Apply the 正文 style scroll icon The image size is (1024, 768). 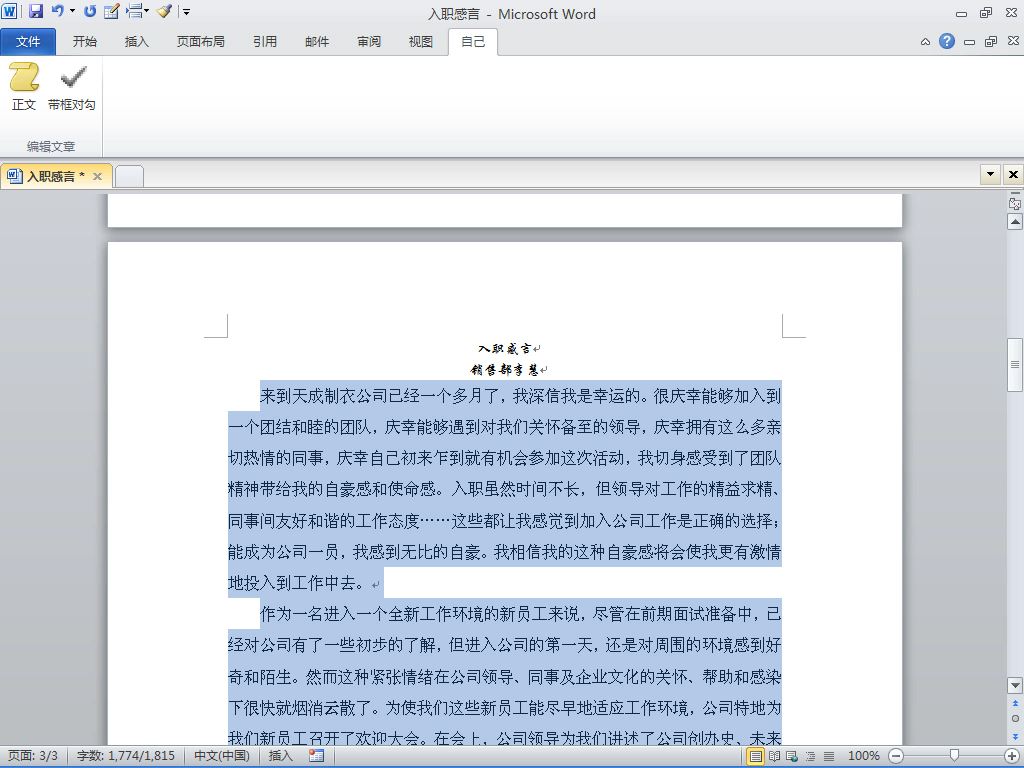24,87
